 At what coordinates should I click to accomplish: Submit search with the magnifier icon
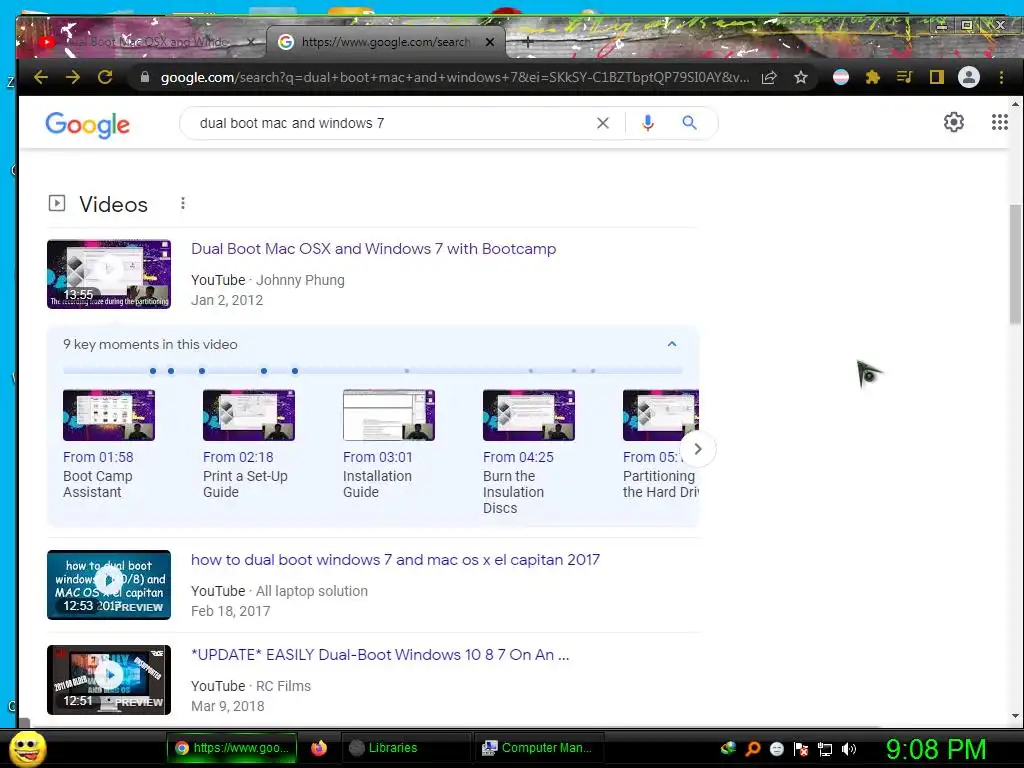[690, 123]
